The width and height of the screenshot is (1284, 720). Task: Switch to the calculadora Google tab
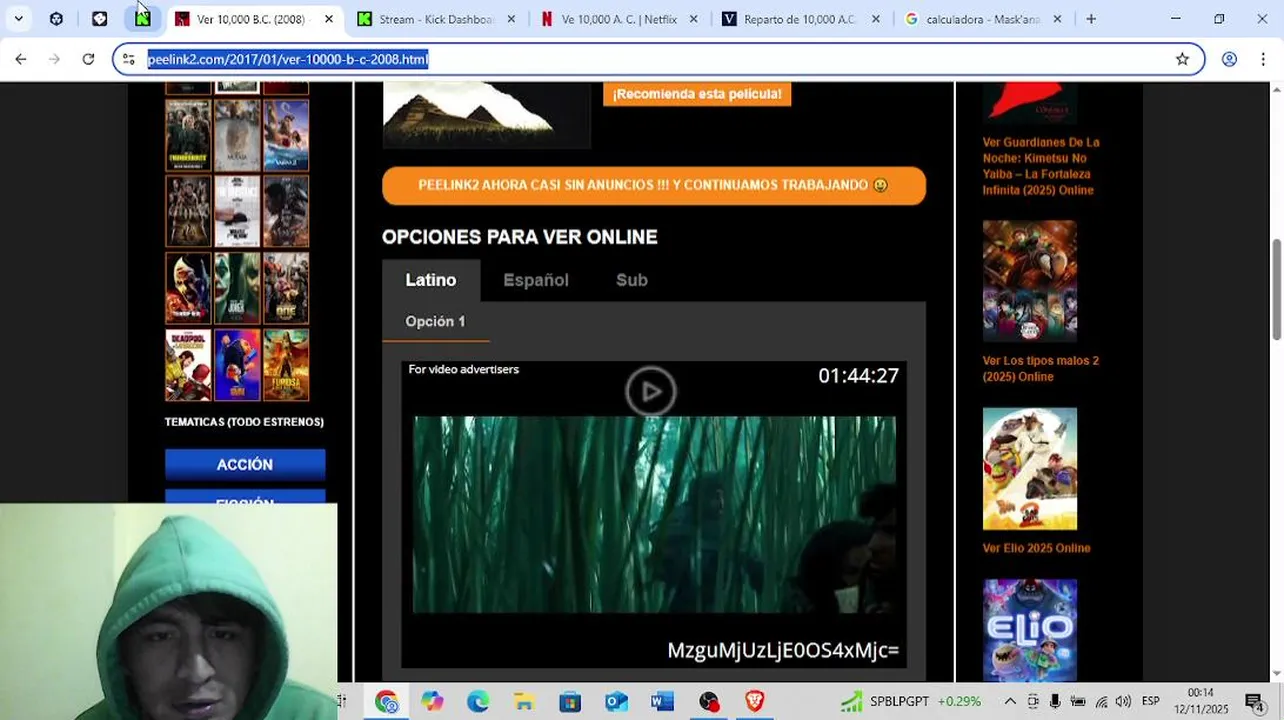pyautogui.click(x=984, y=19)
